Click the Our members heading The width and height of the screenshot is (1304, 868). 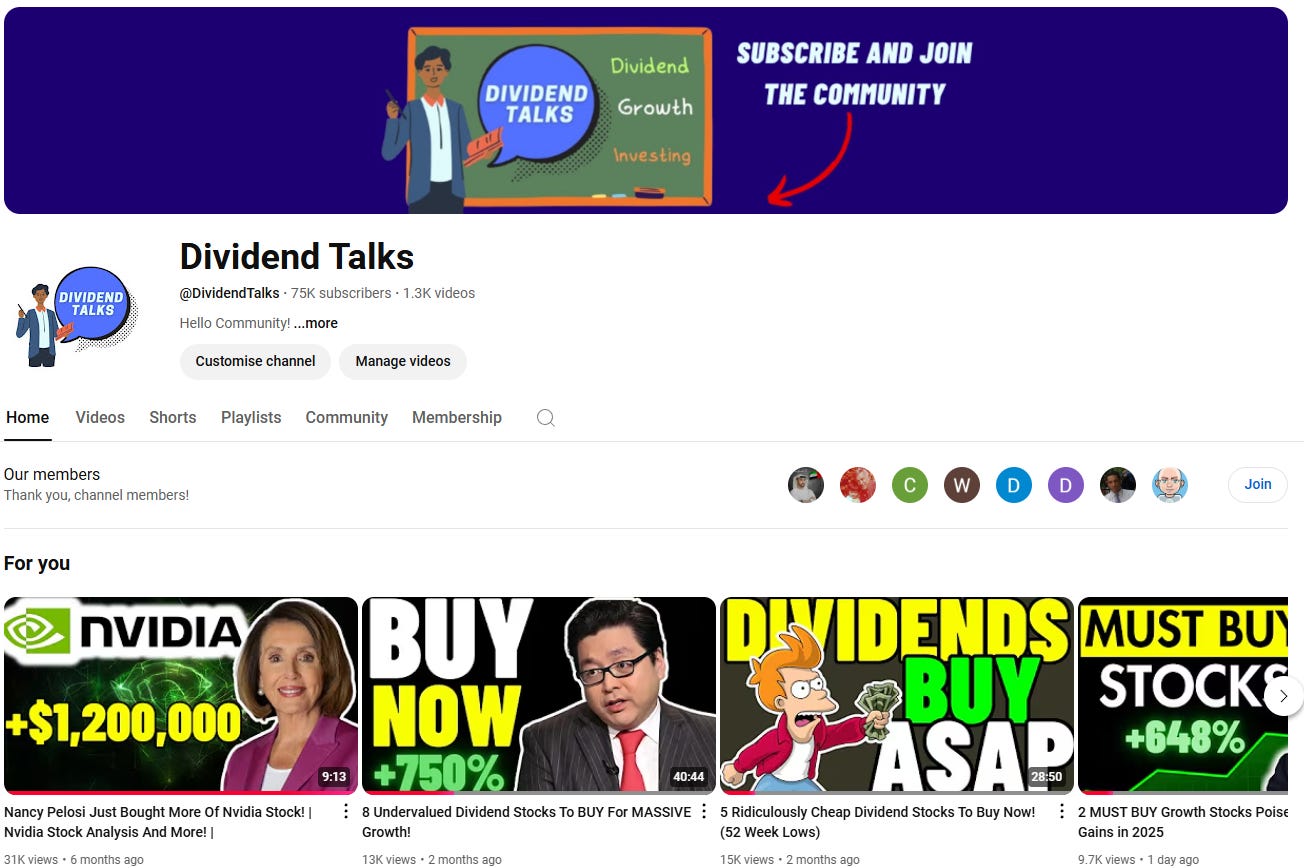pyautogui.click(x=52, y=474)
